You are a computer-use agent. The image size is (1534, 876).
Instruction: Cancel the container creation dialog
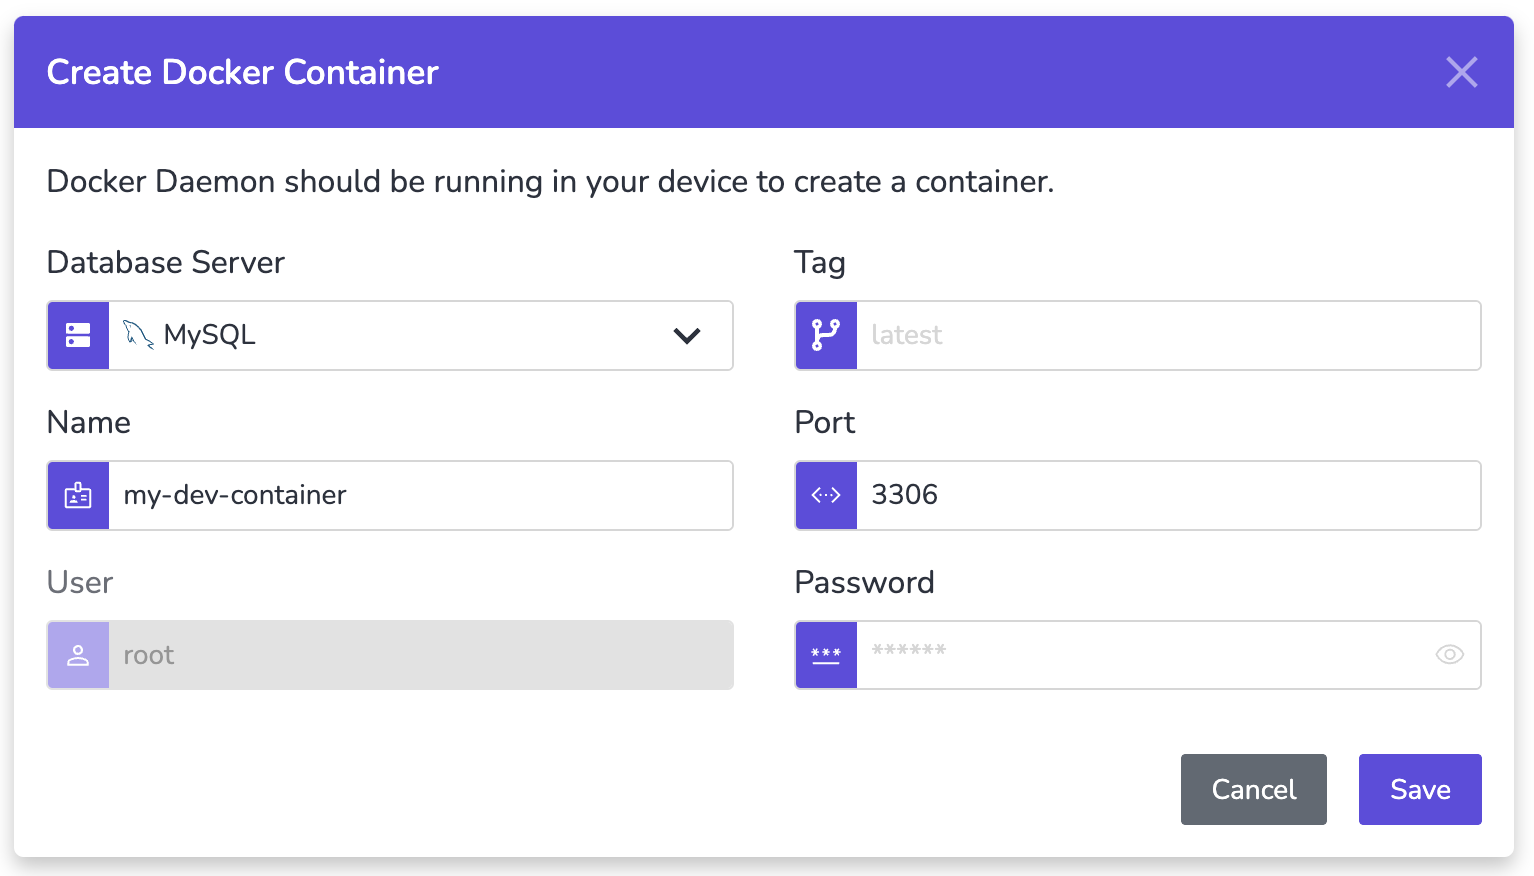pos(1254,789)
